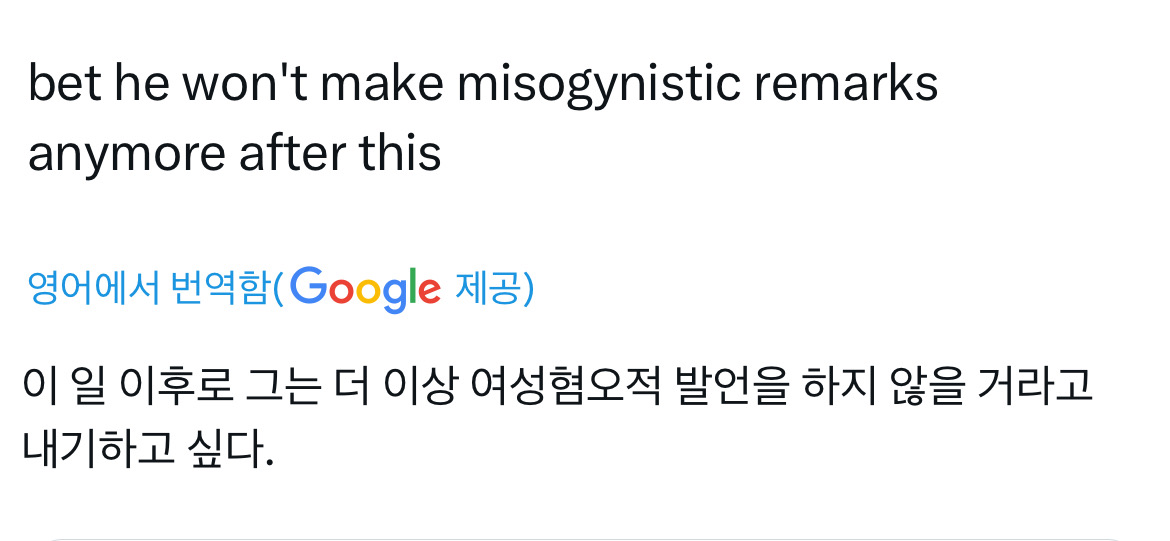Click the red 'e' in Google logo
1170x541 pixels.
[x=428, y=291]
